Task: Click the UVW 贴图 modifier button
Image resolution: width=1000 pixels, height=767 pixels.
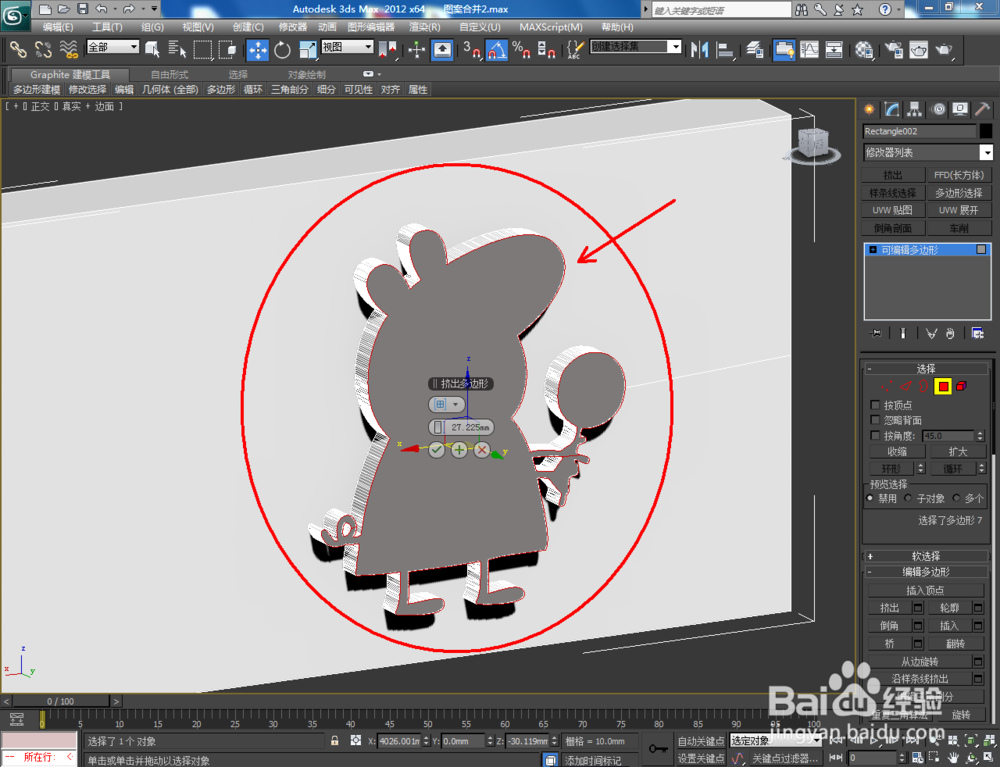Action: click(892, 210)
